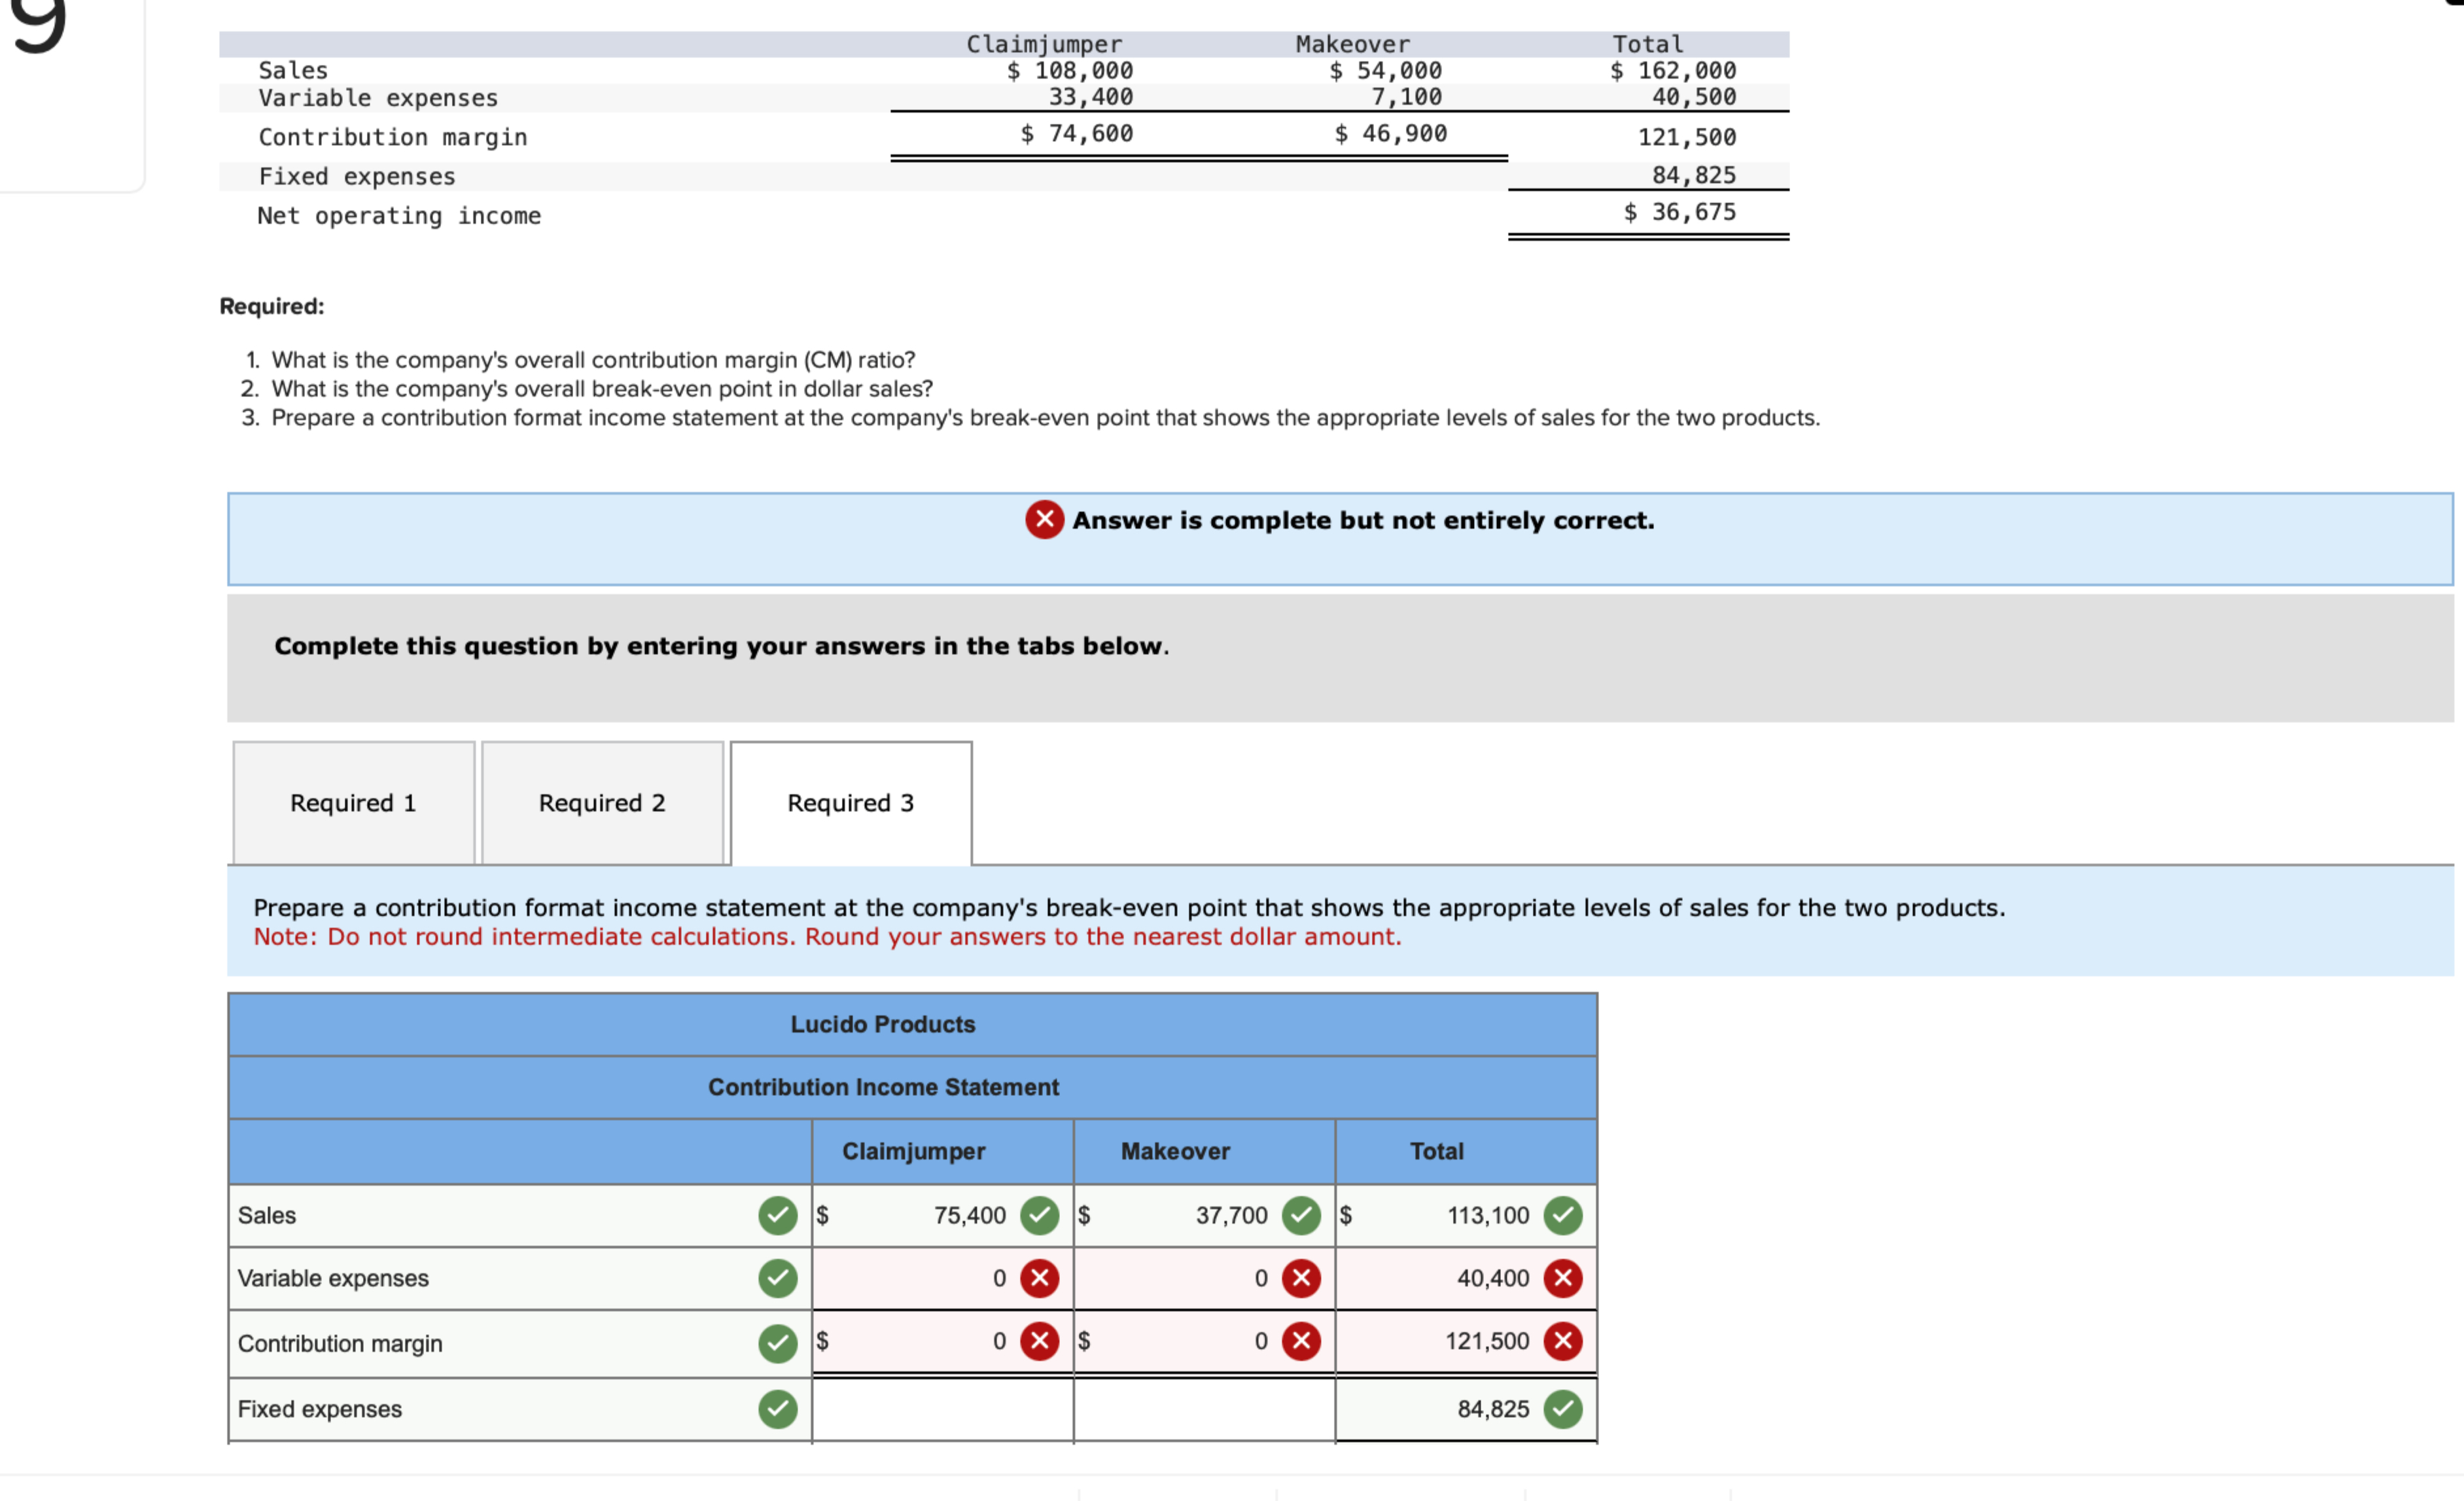Image resolution: width=2464 pixels, height=1501 pixels.
Task: Click the red rounding note text
Action: 827,937
